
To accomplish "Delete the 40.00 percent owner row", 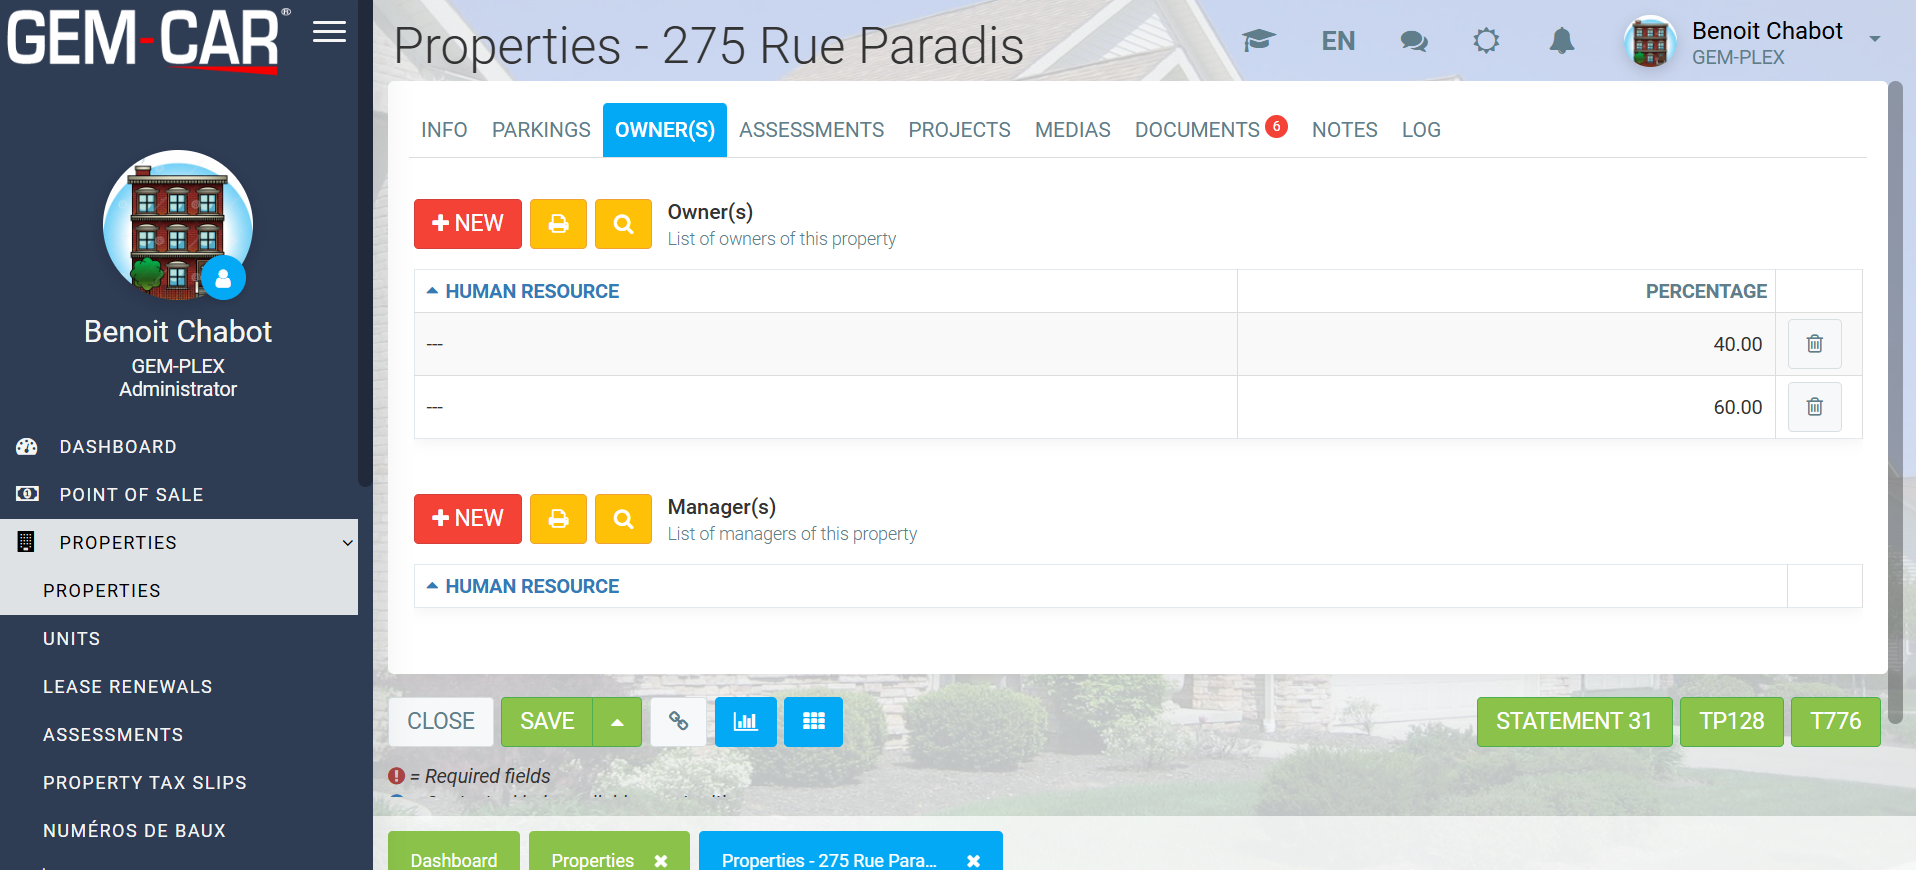I will point(1814,344).
